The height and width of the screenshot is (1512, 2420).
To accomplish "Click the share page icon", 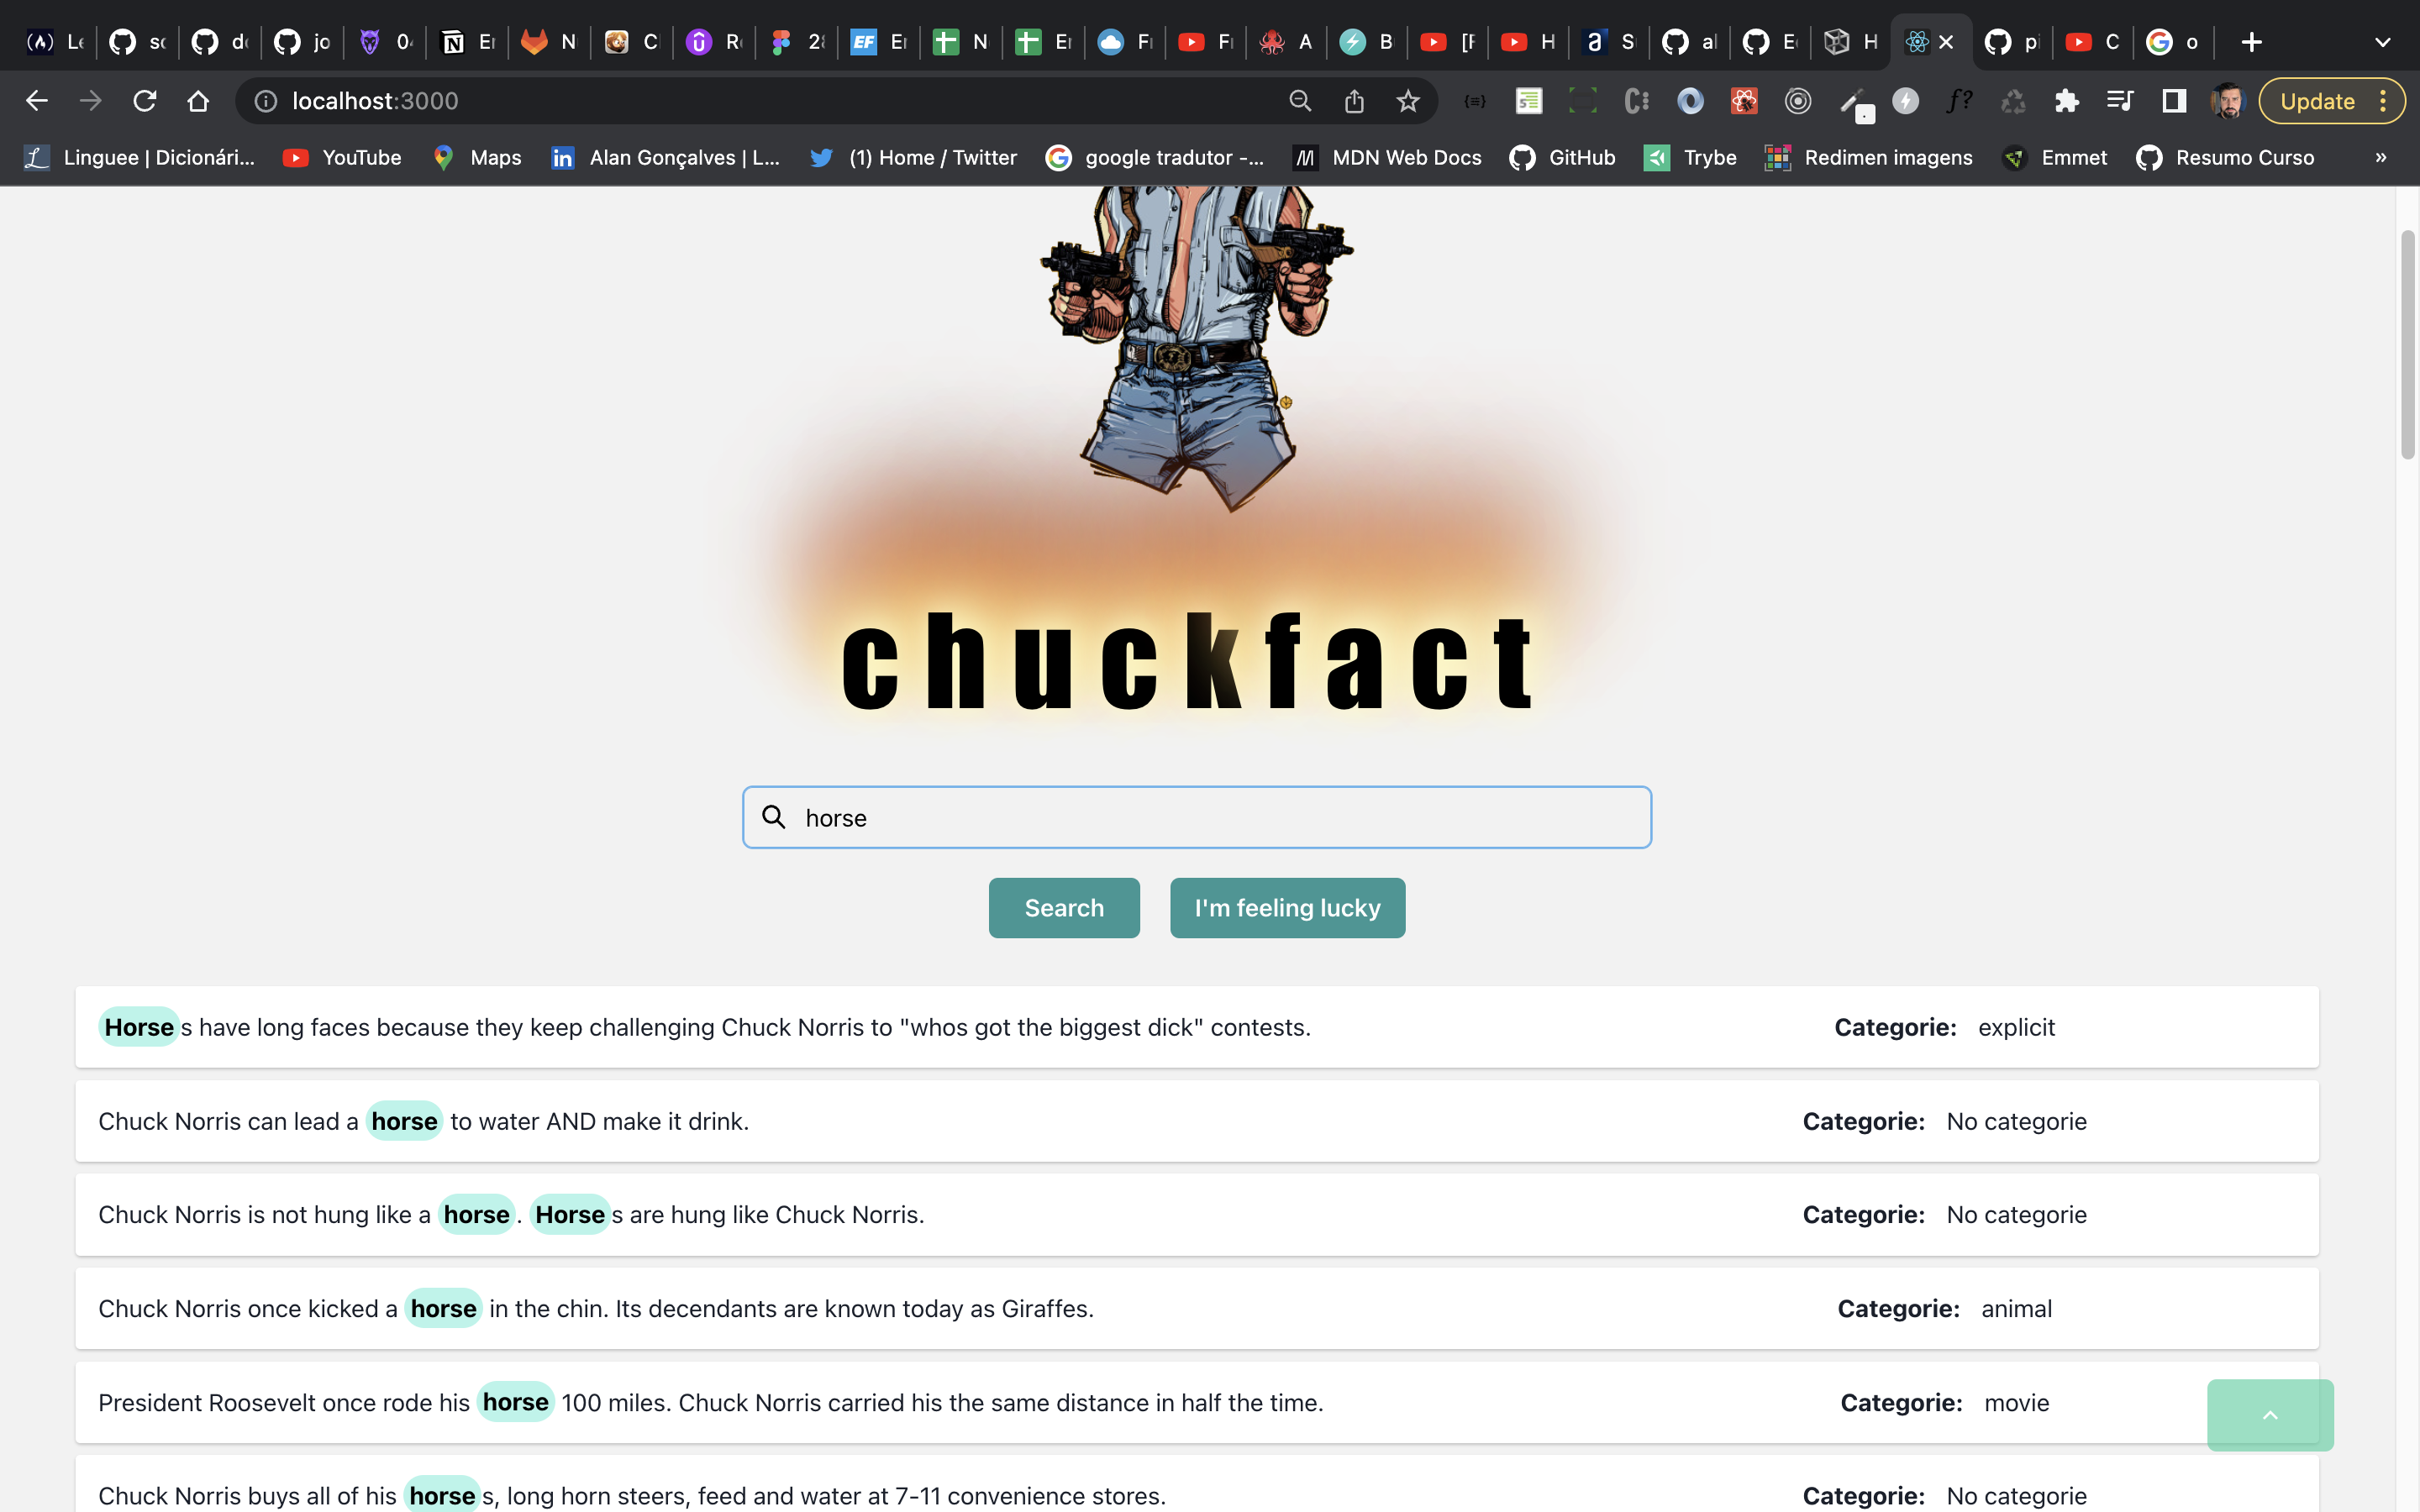I will pos(1354,101).
